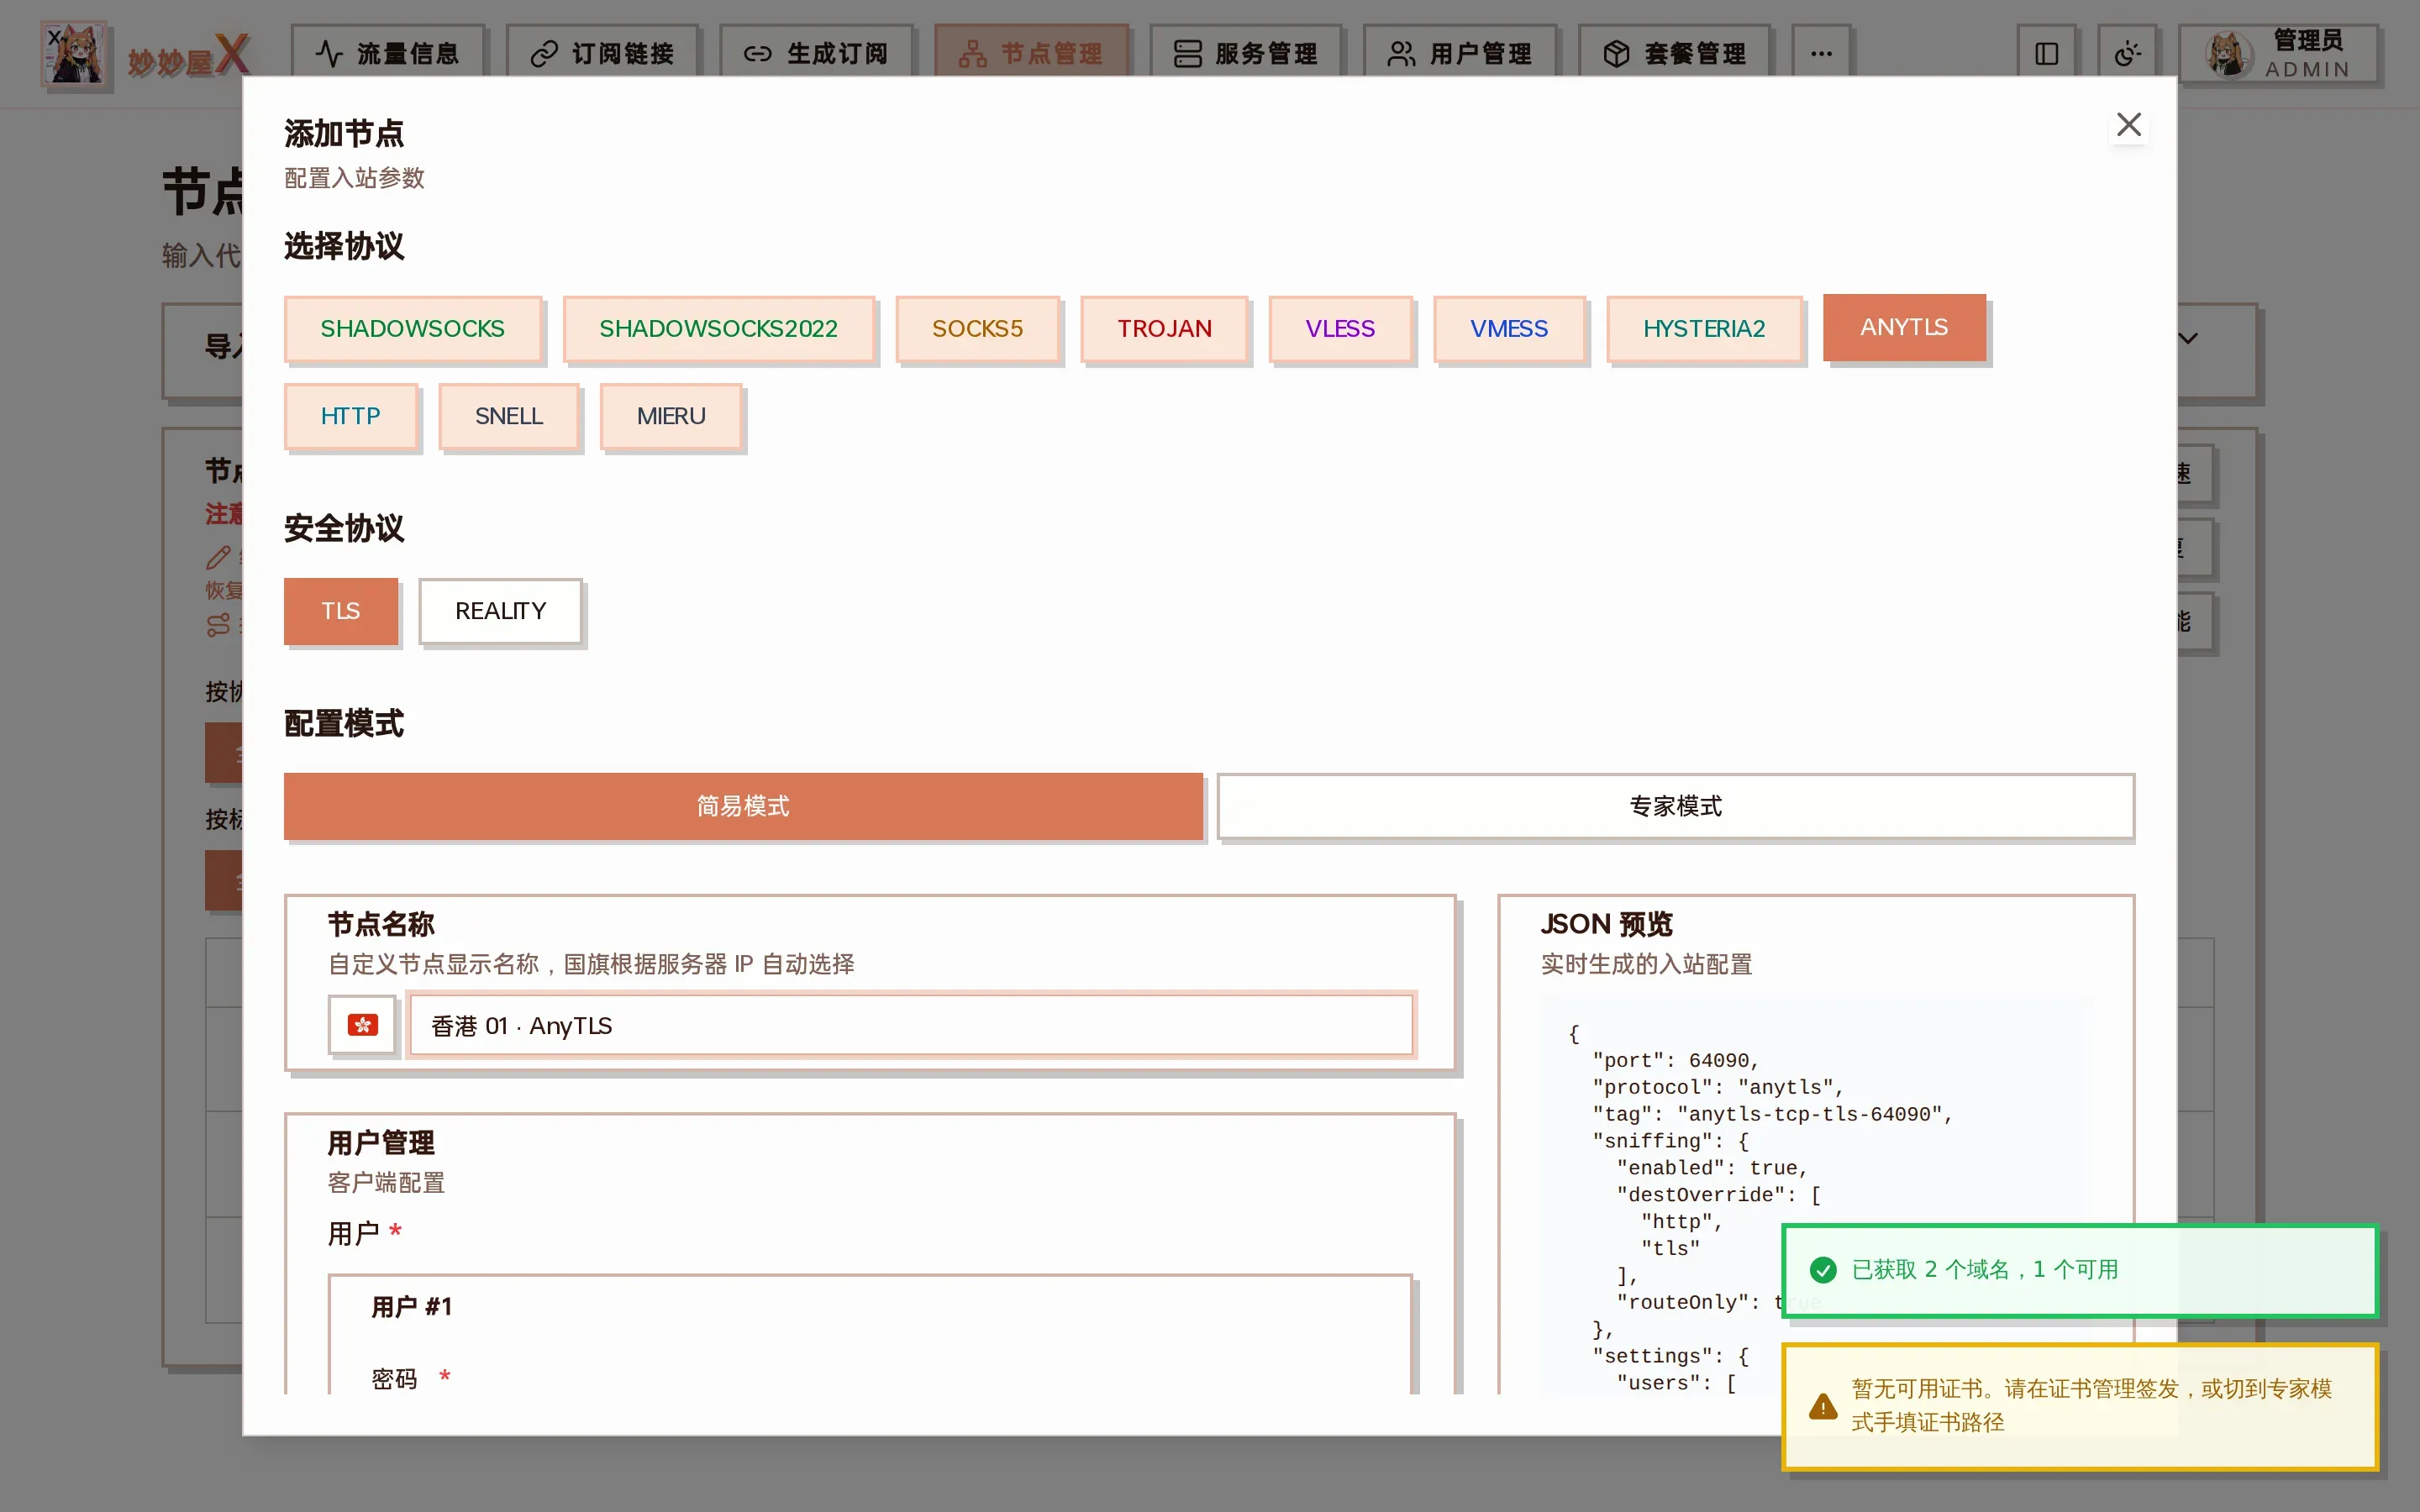Open 服务管理 tab
The height and width of the screenshot is (1512, 2420).
(x=1246, y=54)
